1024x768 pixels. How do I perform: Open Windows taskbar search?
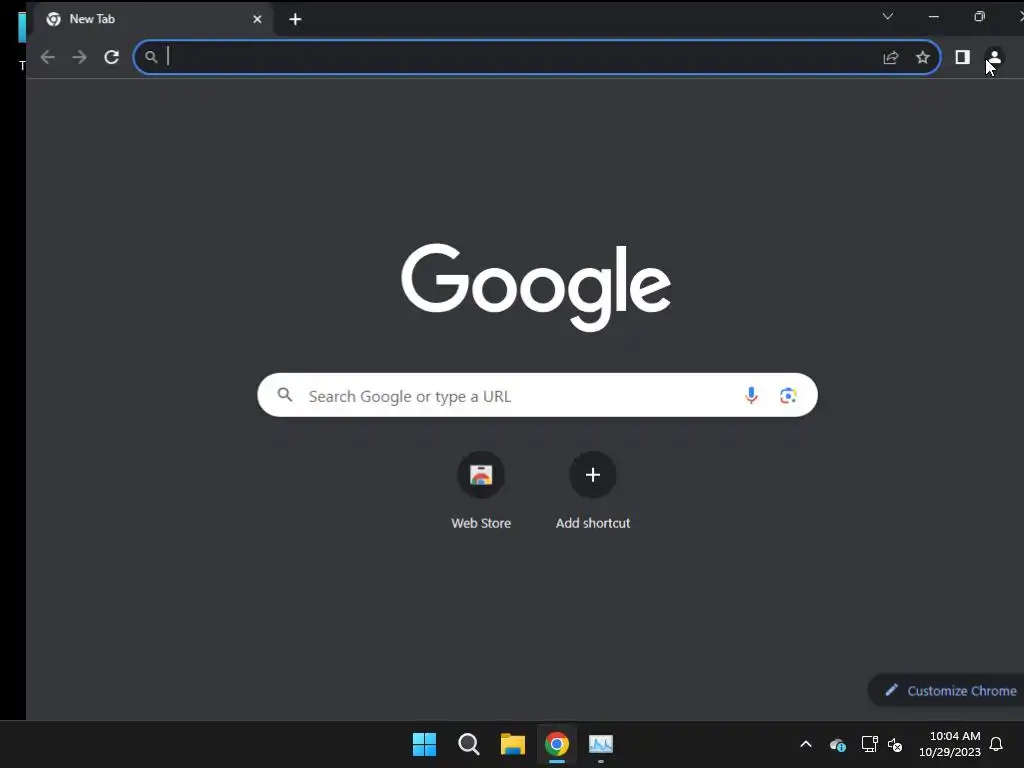click(x=469, y=744)
